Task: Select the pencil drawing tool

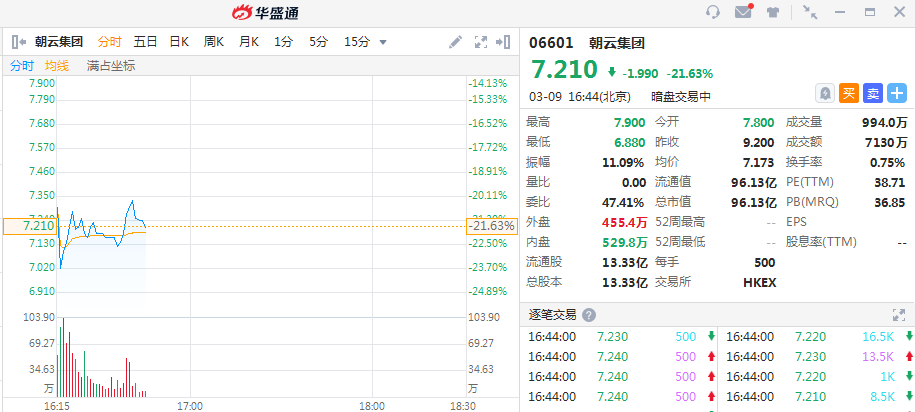Action: click(455, 42)
